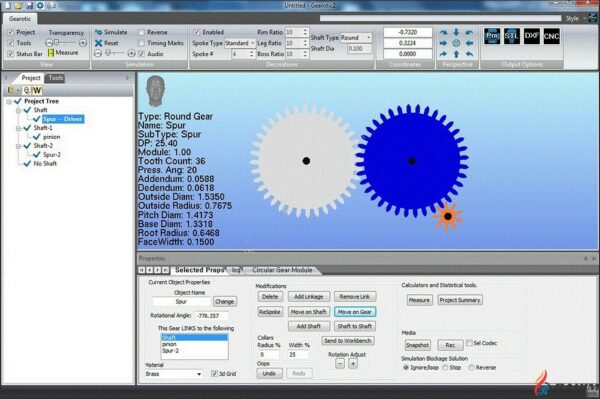Image resolution: width=600 pixels, height=399 pixels.
Task: Open the Project Summary tool
Action: (460, 300)
